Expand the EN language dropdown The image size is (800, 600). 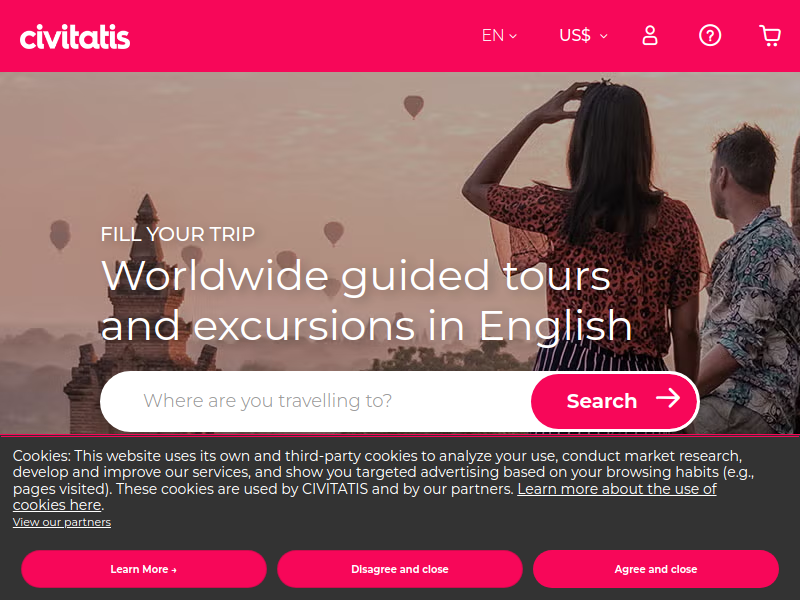499,36
